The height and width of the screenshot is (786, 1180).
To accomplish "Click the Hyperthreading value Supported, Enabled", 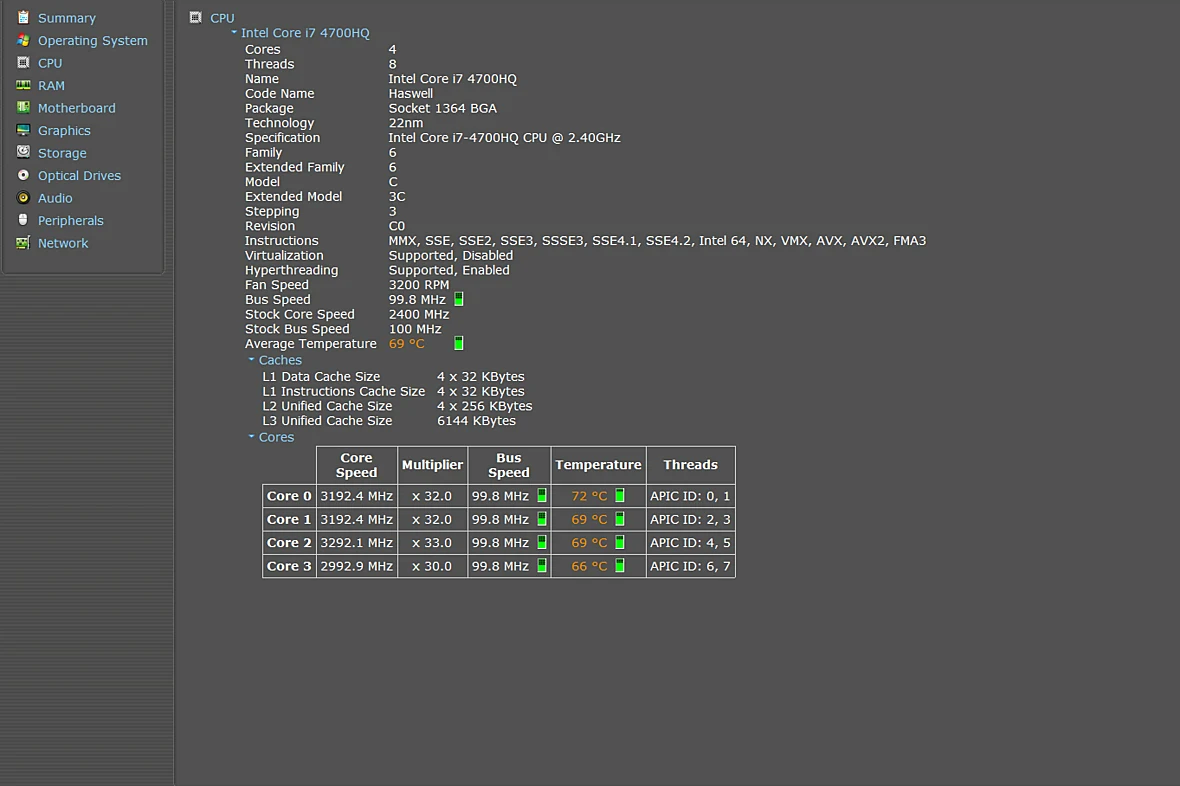I will pyautogui.click(x=449, y=270).
